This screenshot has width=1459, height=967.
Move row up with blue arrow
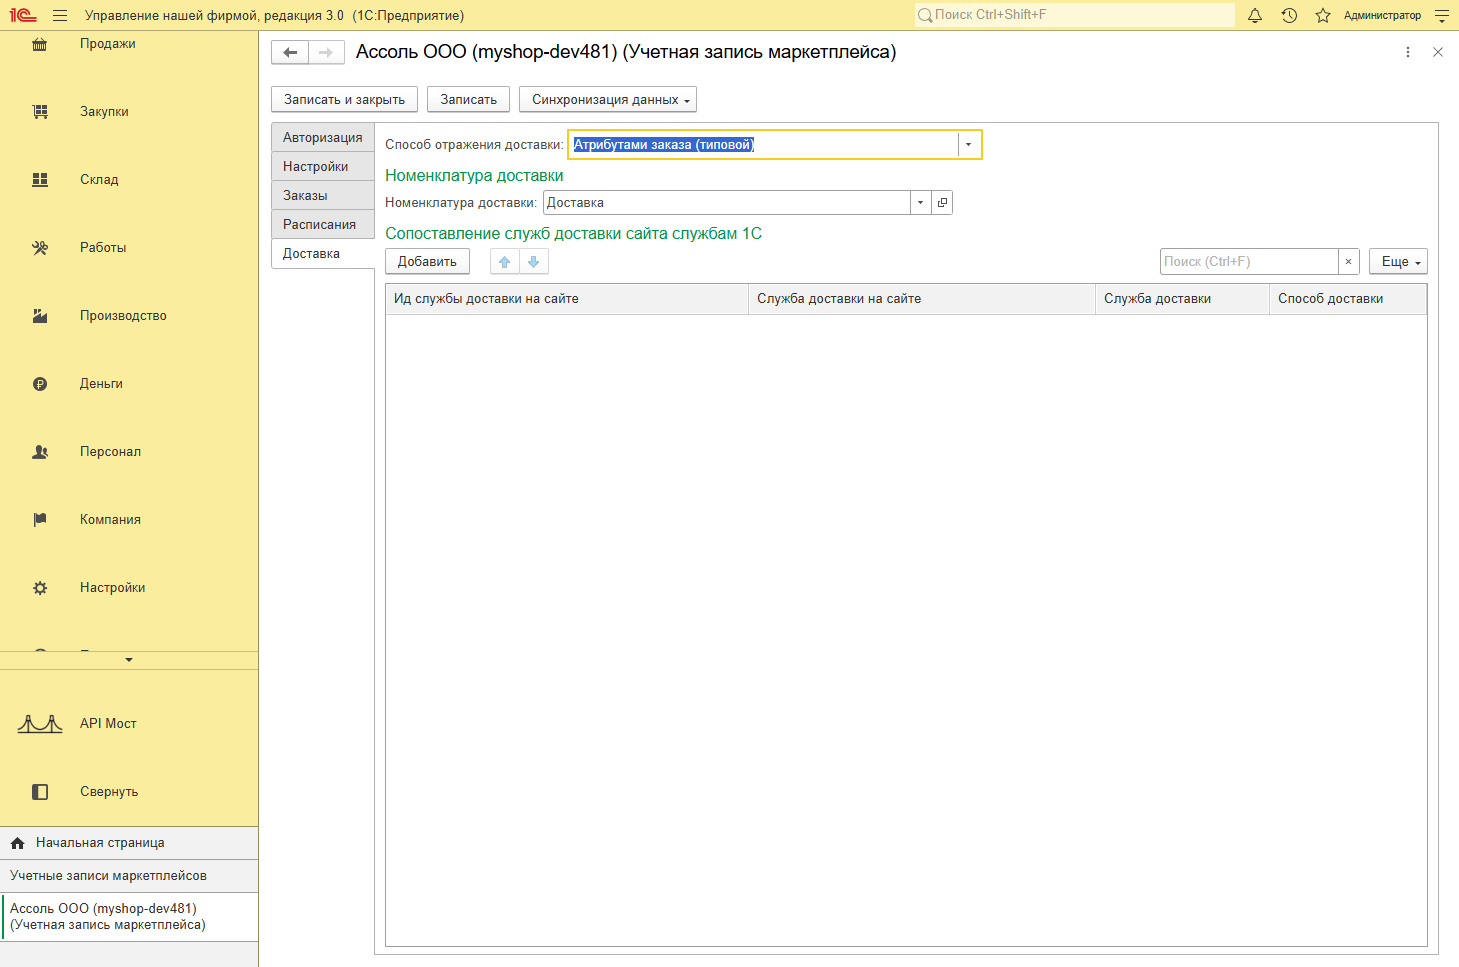(505, 262)
